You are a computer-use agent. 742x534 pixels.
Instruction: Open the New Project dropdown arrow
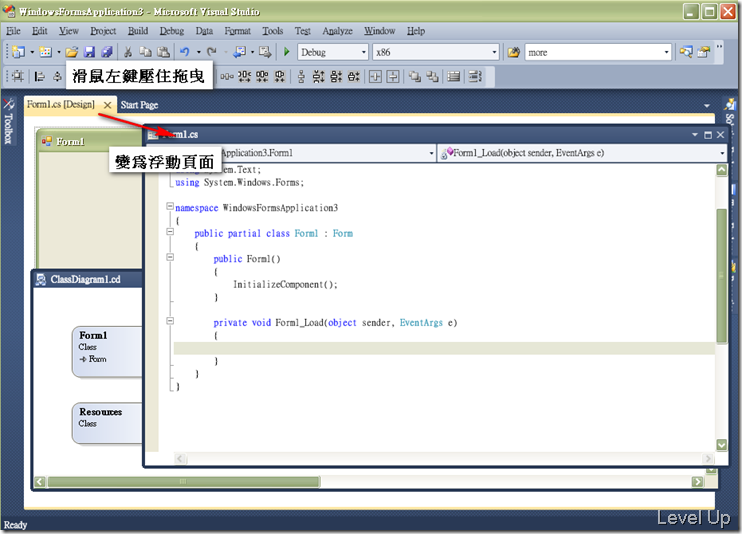point(32,52)
